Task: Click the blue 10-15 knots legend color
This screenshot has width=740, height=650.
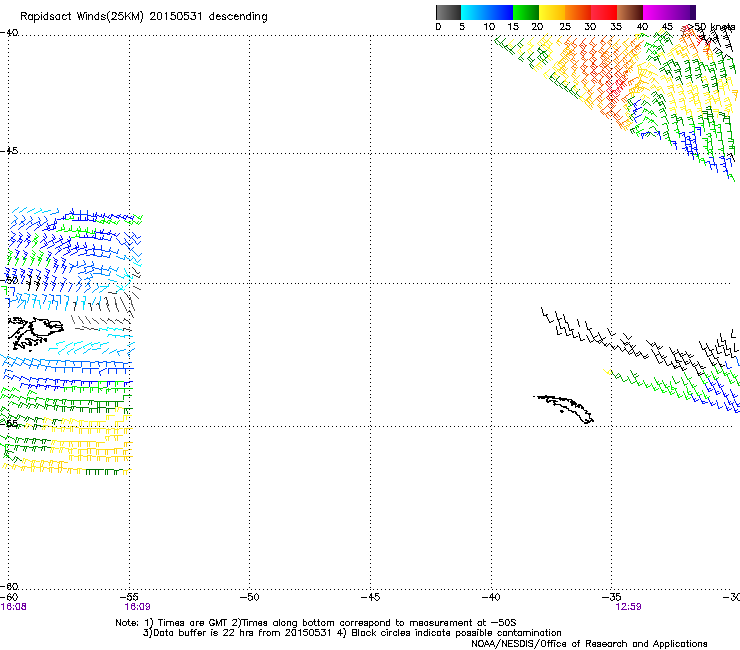Action: pos(500,12)
